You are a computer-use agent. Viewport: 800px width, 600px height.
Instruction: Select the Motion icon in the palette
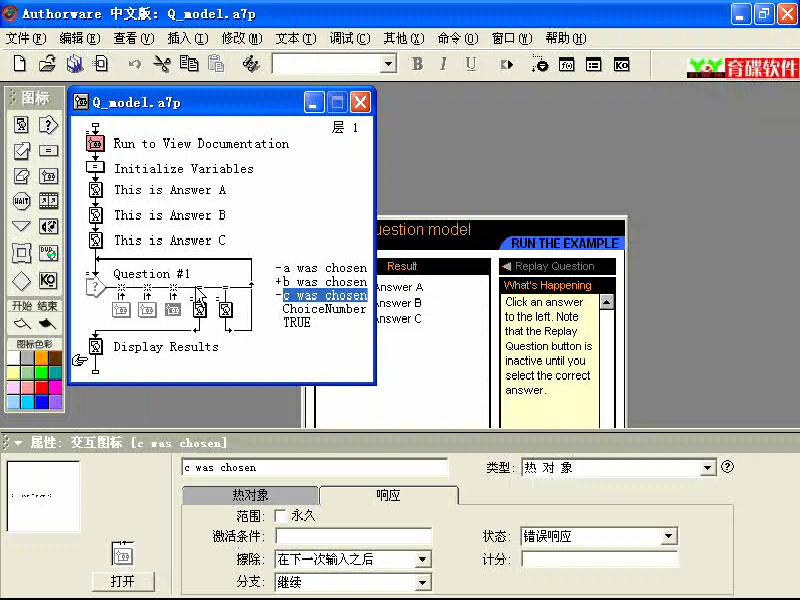click(x=21, y=151)
